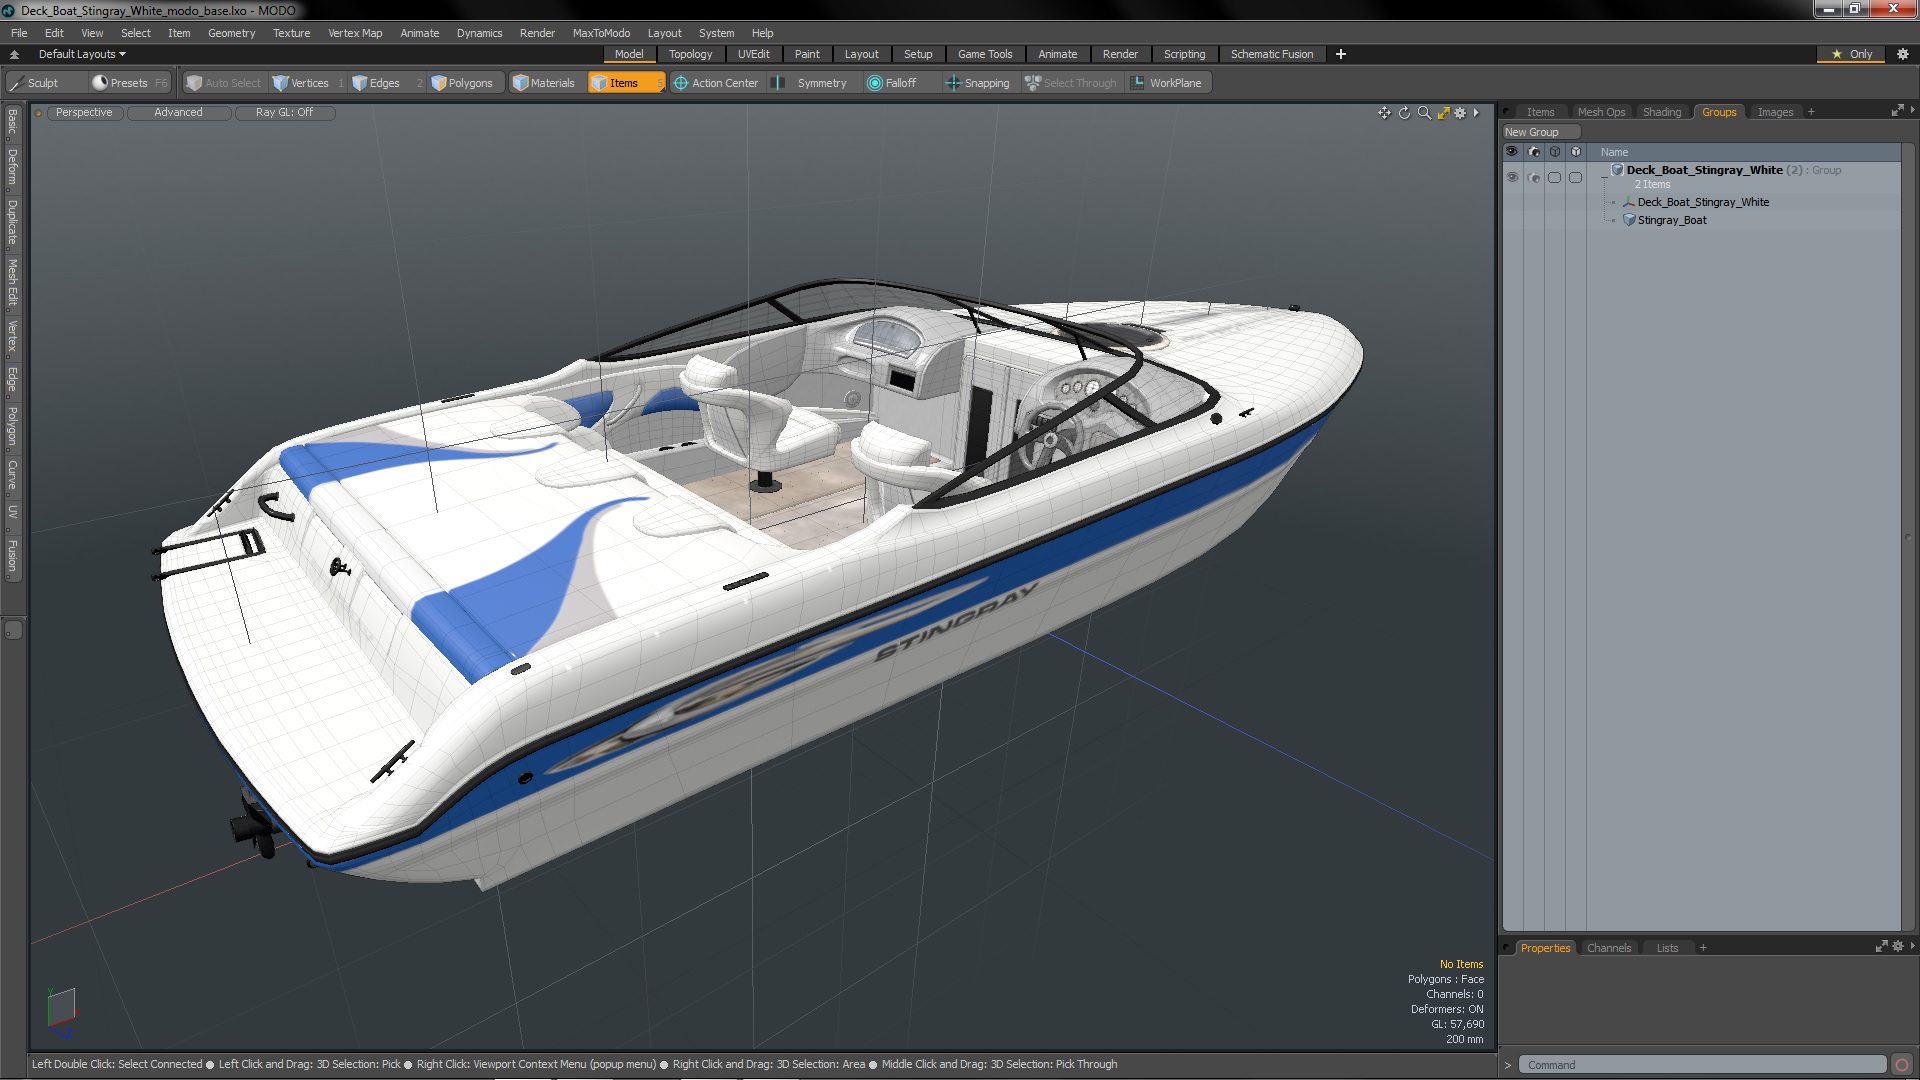This screenshot has height=1080, width=1920.
Task: Click the Groups panel expand arrows icon
Action: tap(1897, 110)
